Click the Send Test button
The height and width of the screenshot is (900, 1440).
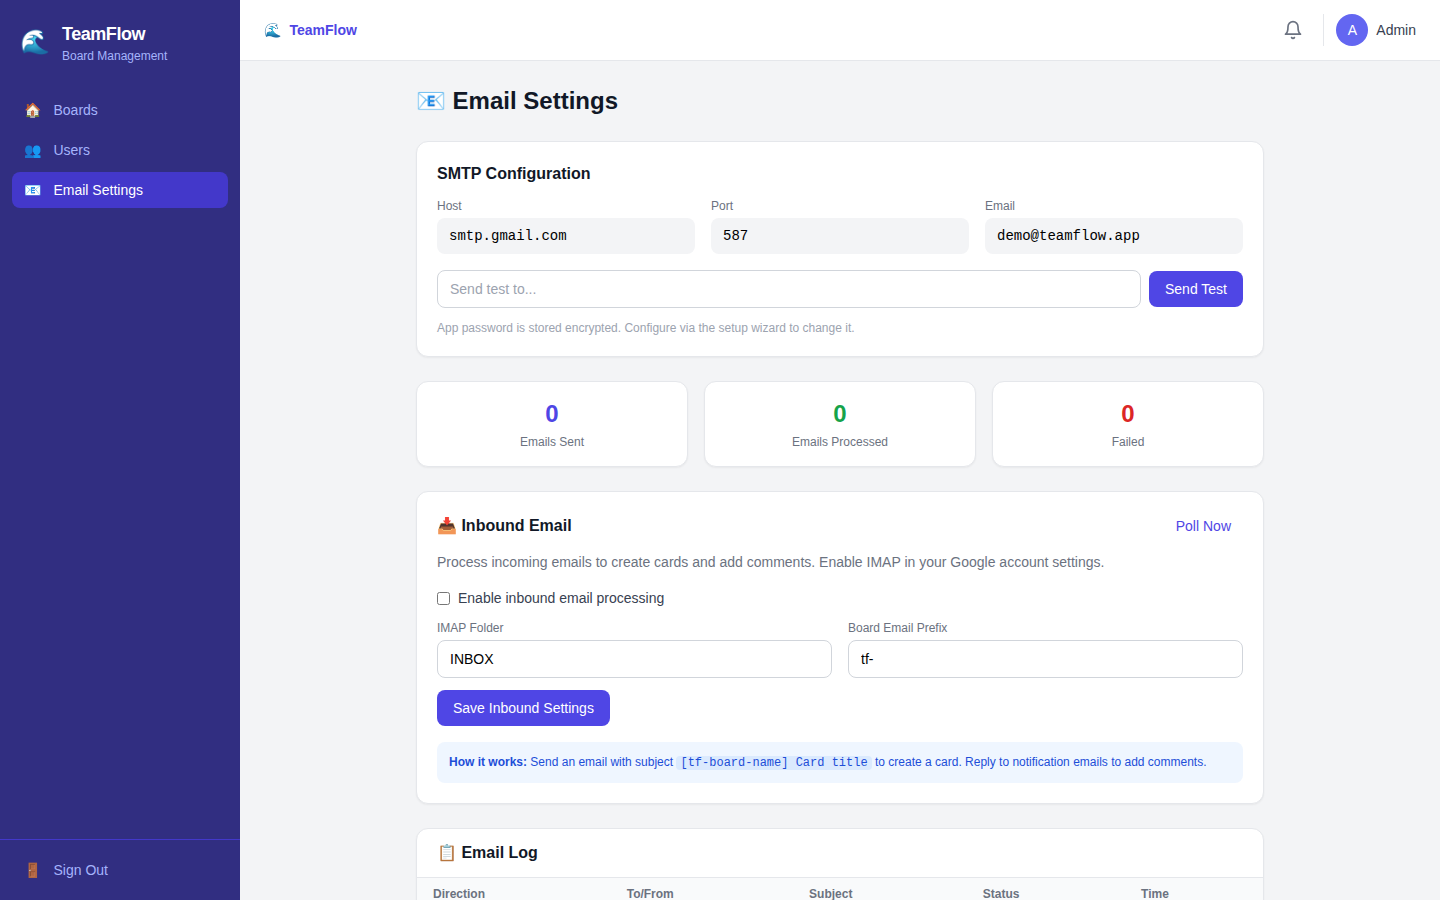[x=1195, y=288]
